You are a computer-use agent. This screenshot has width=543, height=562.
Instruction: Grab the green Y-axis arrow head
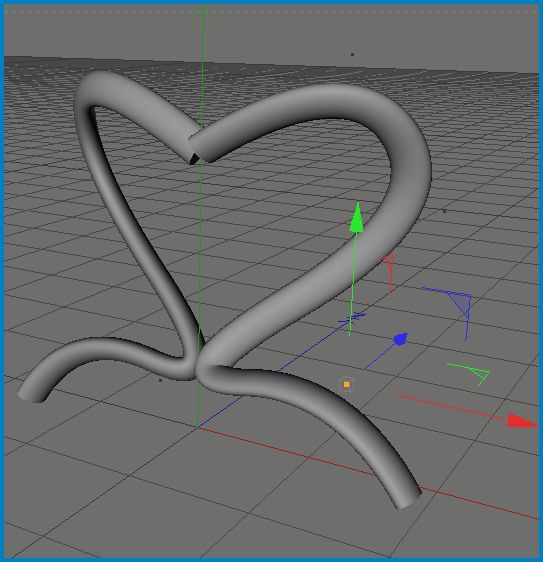(x=357, y=218)
